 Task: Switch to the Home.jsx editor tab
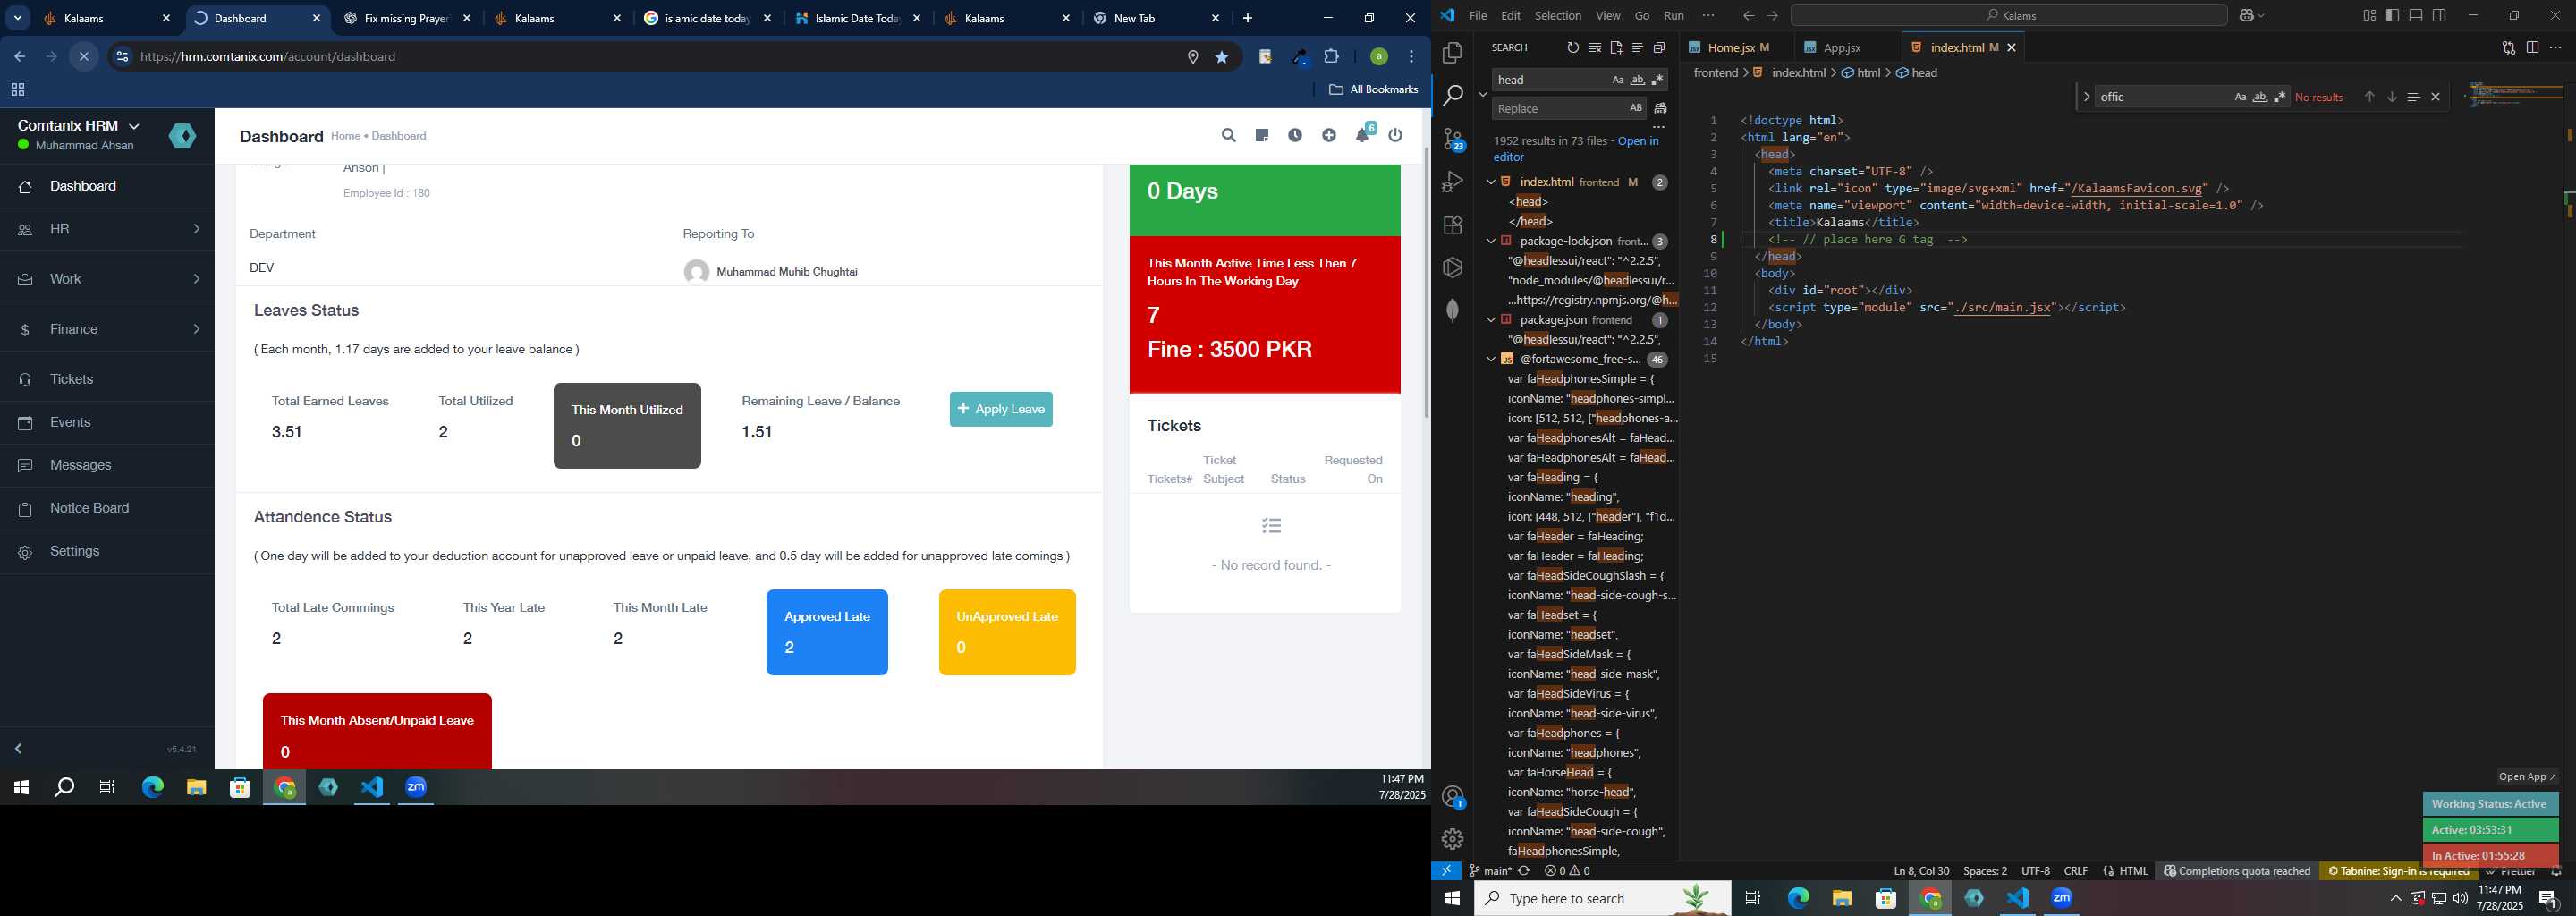coord(1738,48)
